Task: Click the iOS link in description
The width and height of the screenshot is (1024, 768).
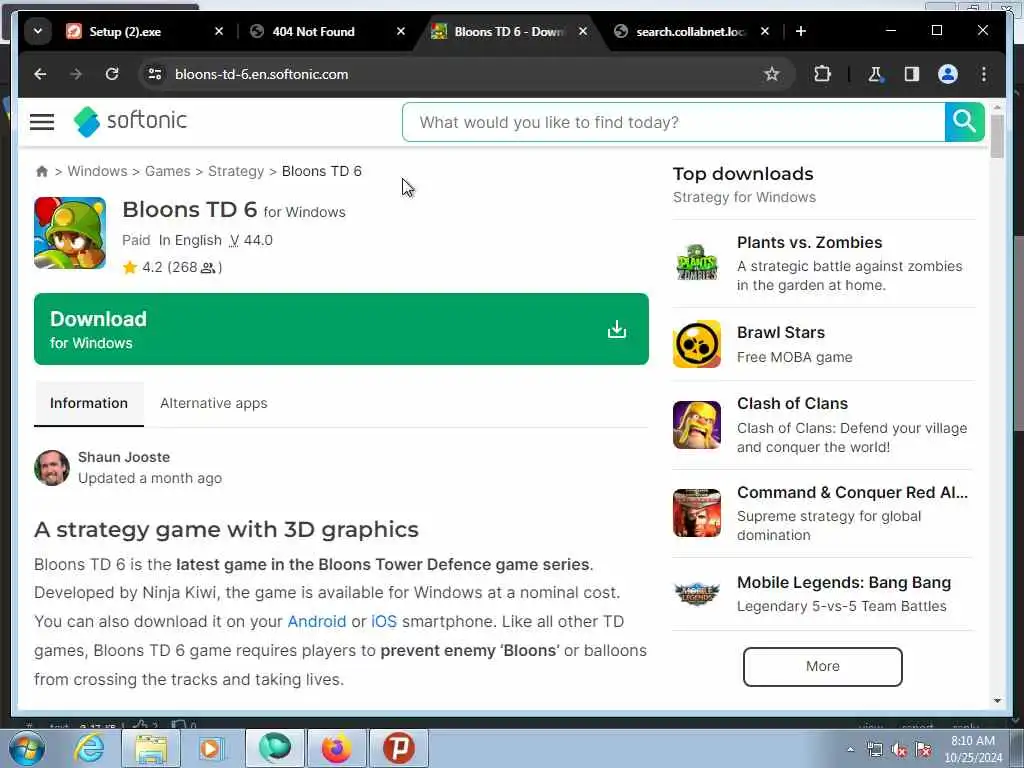Action: tap(384, 621)
